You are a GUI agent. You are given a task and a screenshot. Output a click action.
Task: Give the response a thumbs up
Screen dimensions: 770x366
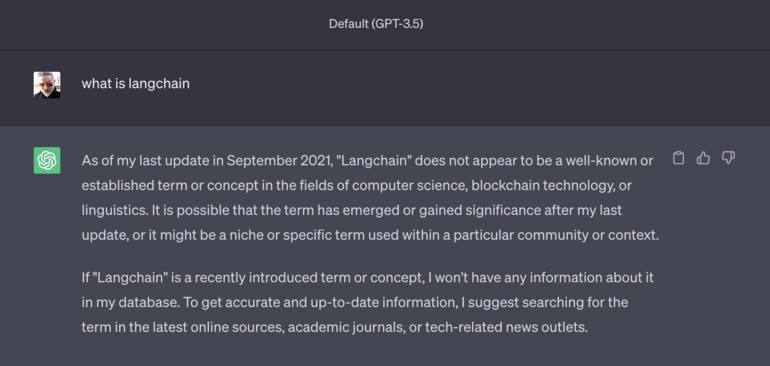703,158
